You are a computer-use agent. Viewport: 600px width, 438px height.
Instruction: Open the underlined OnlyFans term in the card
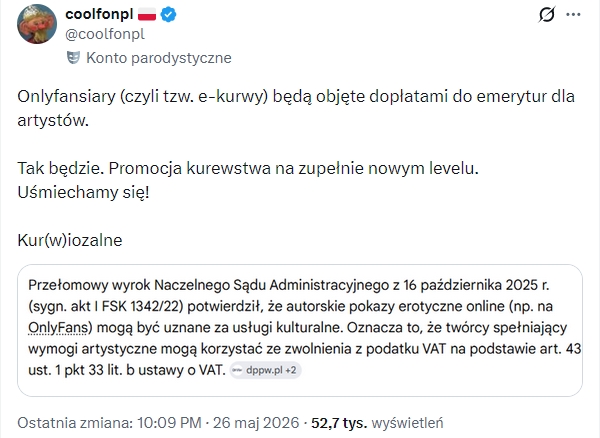point(60,328)
